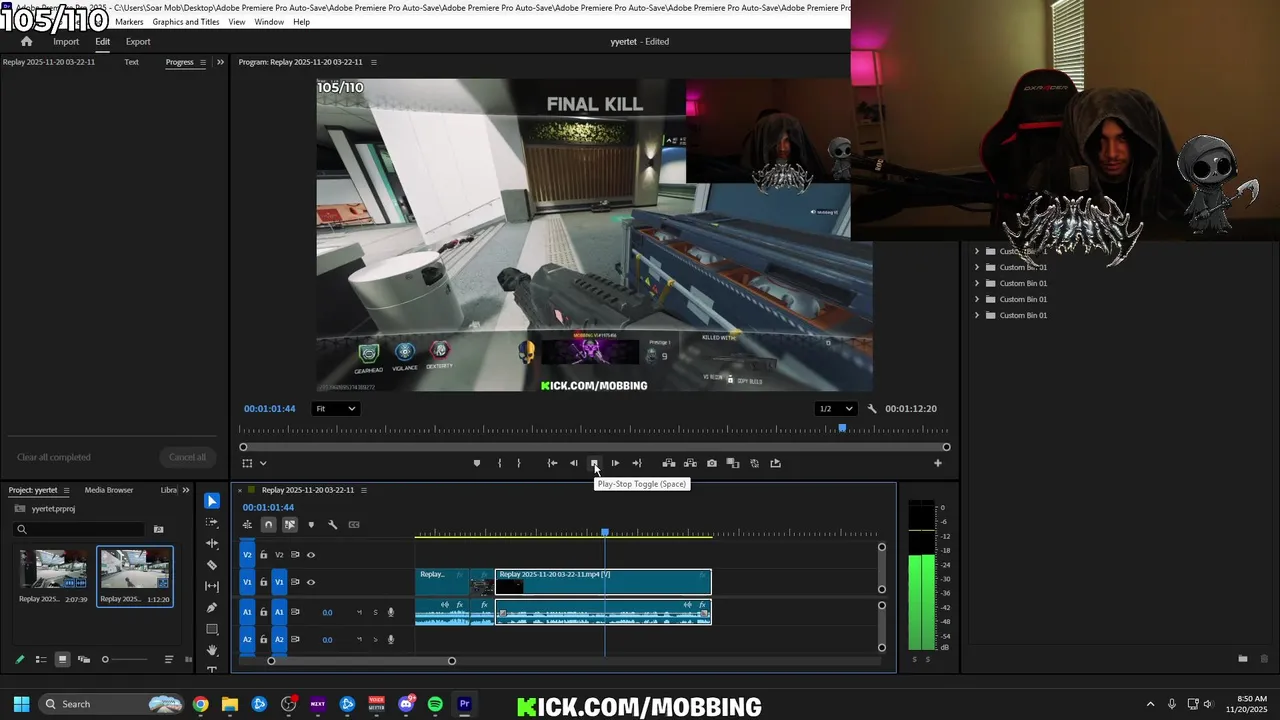Screen dimensions: 1280x720
Task: Open playback resolution 1/2 dropdown
Action: tap(836, 408)
